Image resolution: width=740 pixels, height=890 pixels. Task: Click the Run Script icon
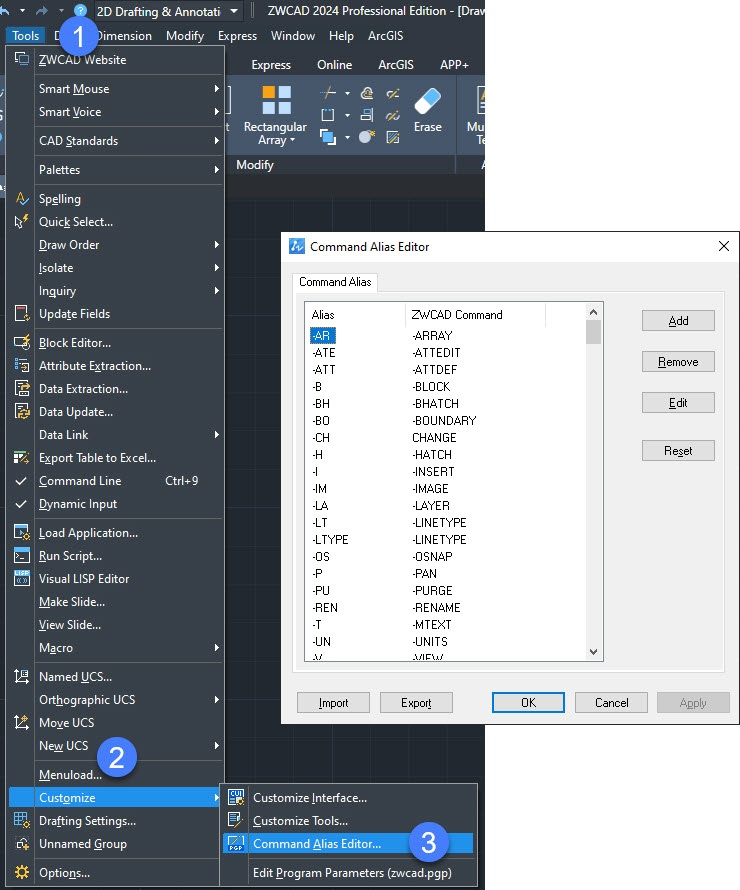(22, 556)
